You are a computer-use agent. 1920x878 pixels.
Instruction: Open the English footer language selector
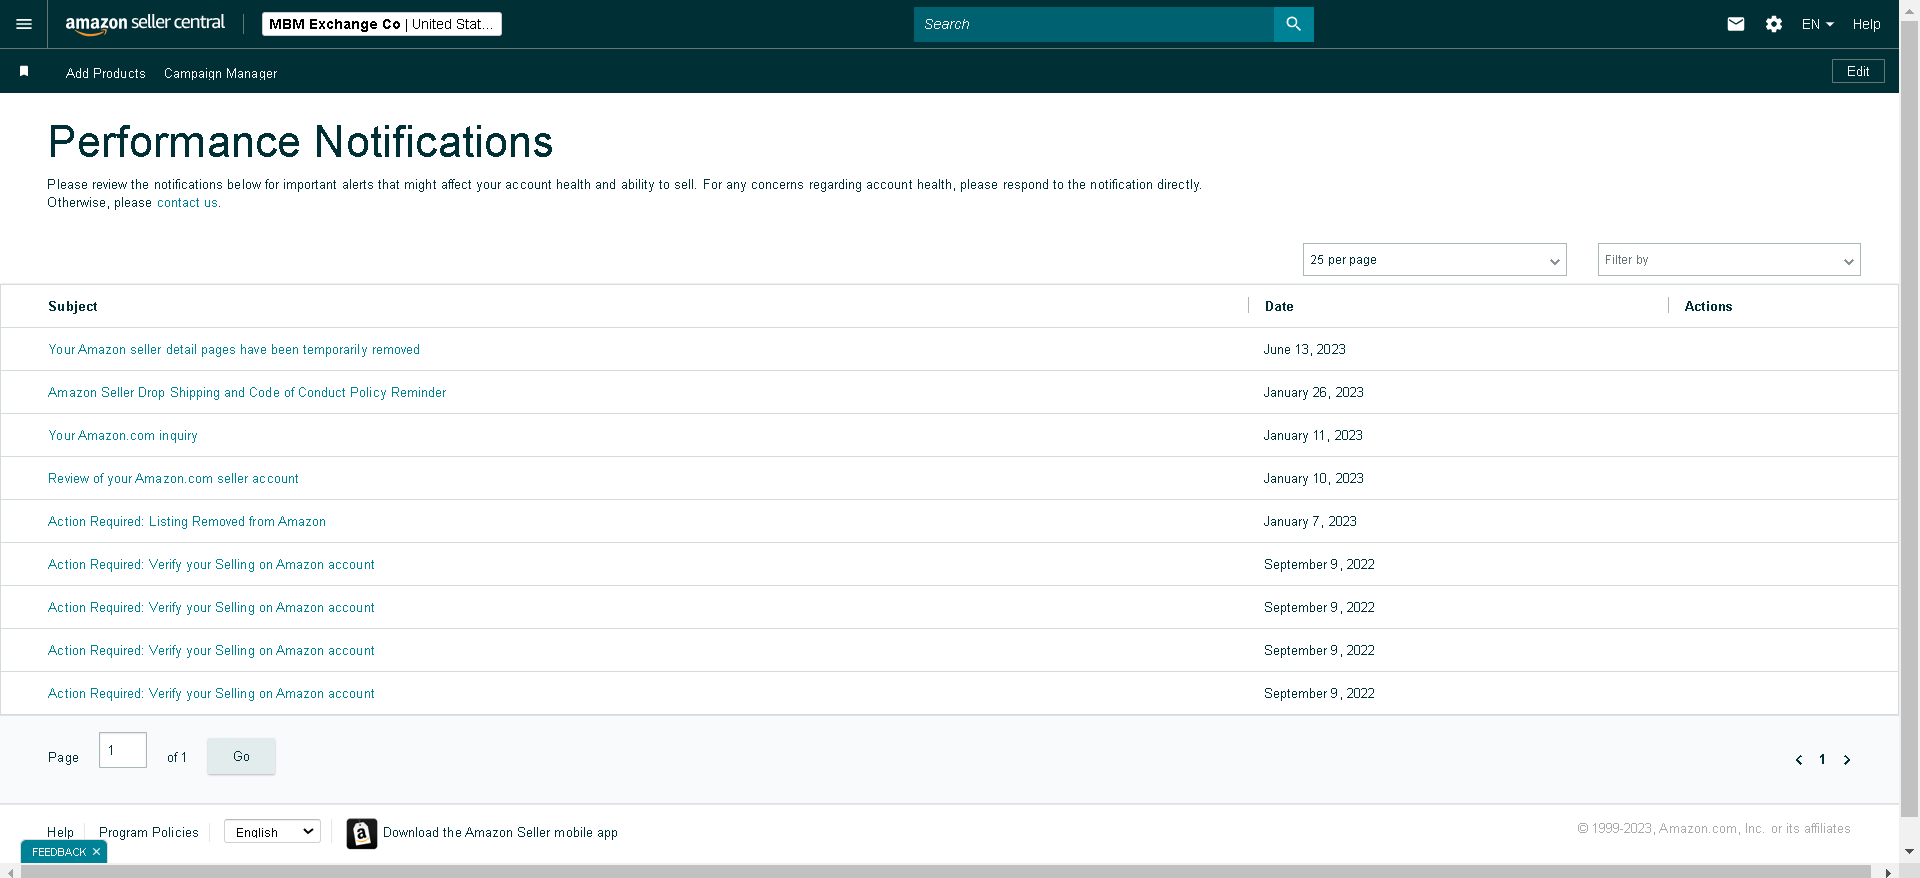tap(272, 832)
